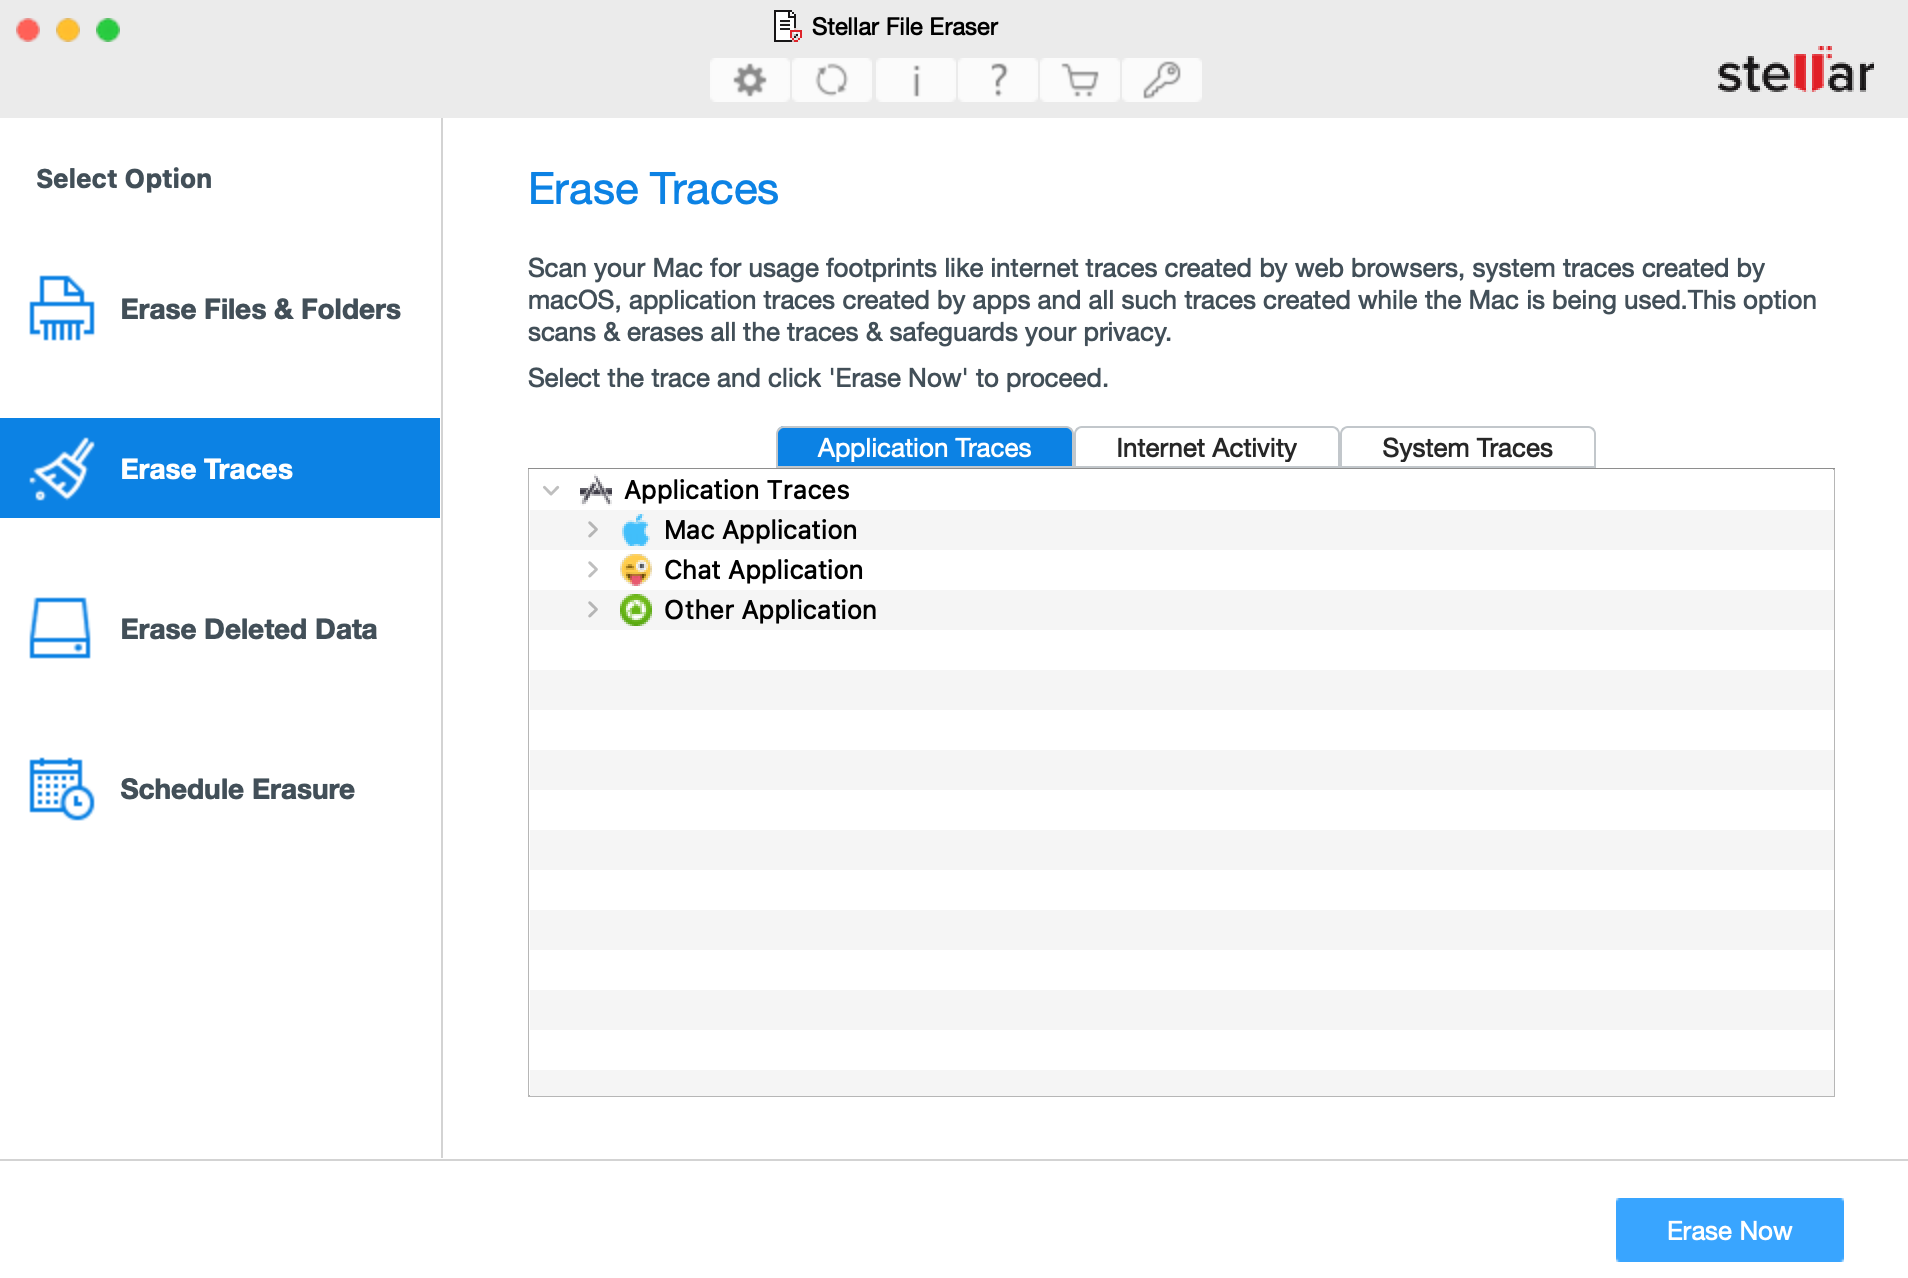
Task: Expand the Other Application row
Action: 592,609
